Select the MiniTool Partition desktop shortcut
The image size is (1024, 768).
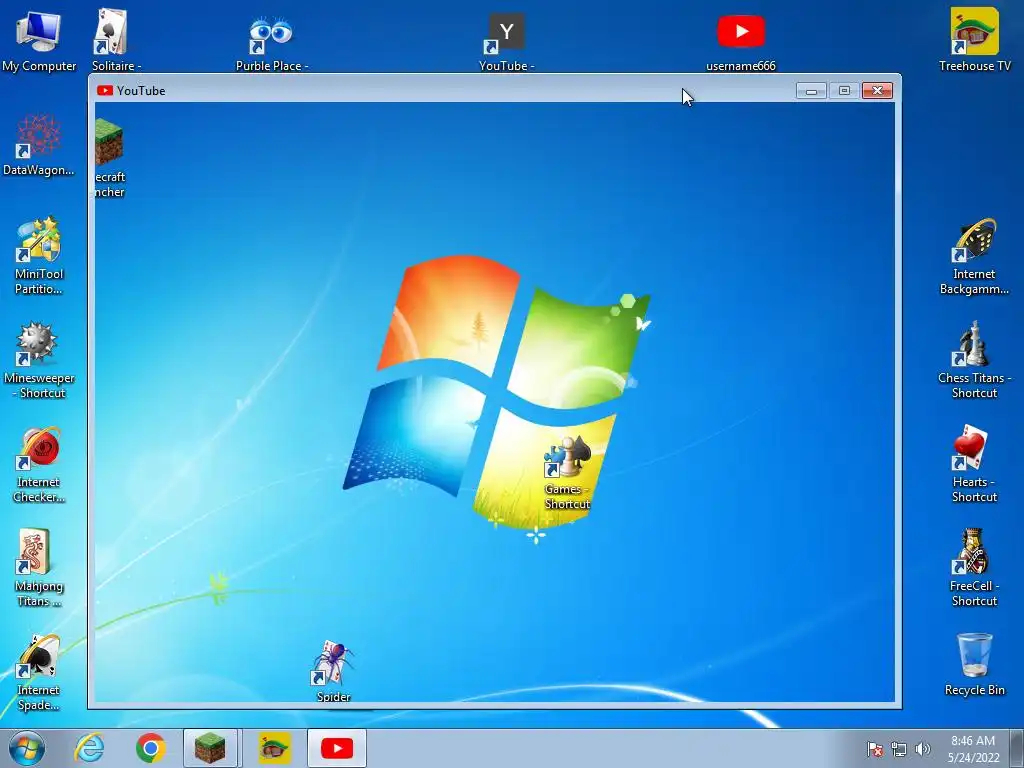(39, 256)
